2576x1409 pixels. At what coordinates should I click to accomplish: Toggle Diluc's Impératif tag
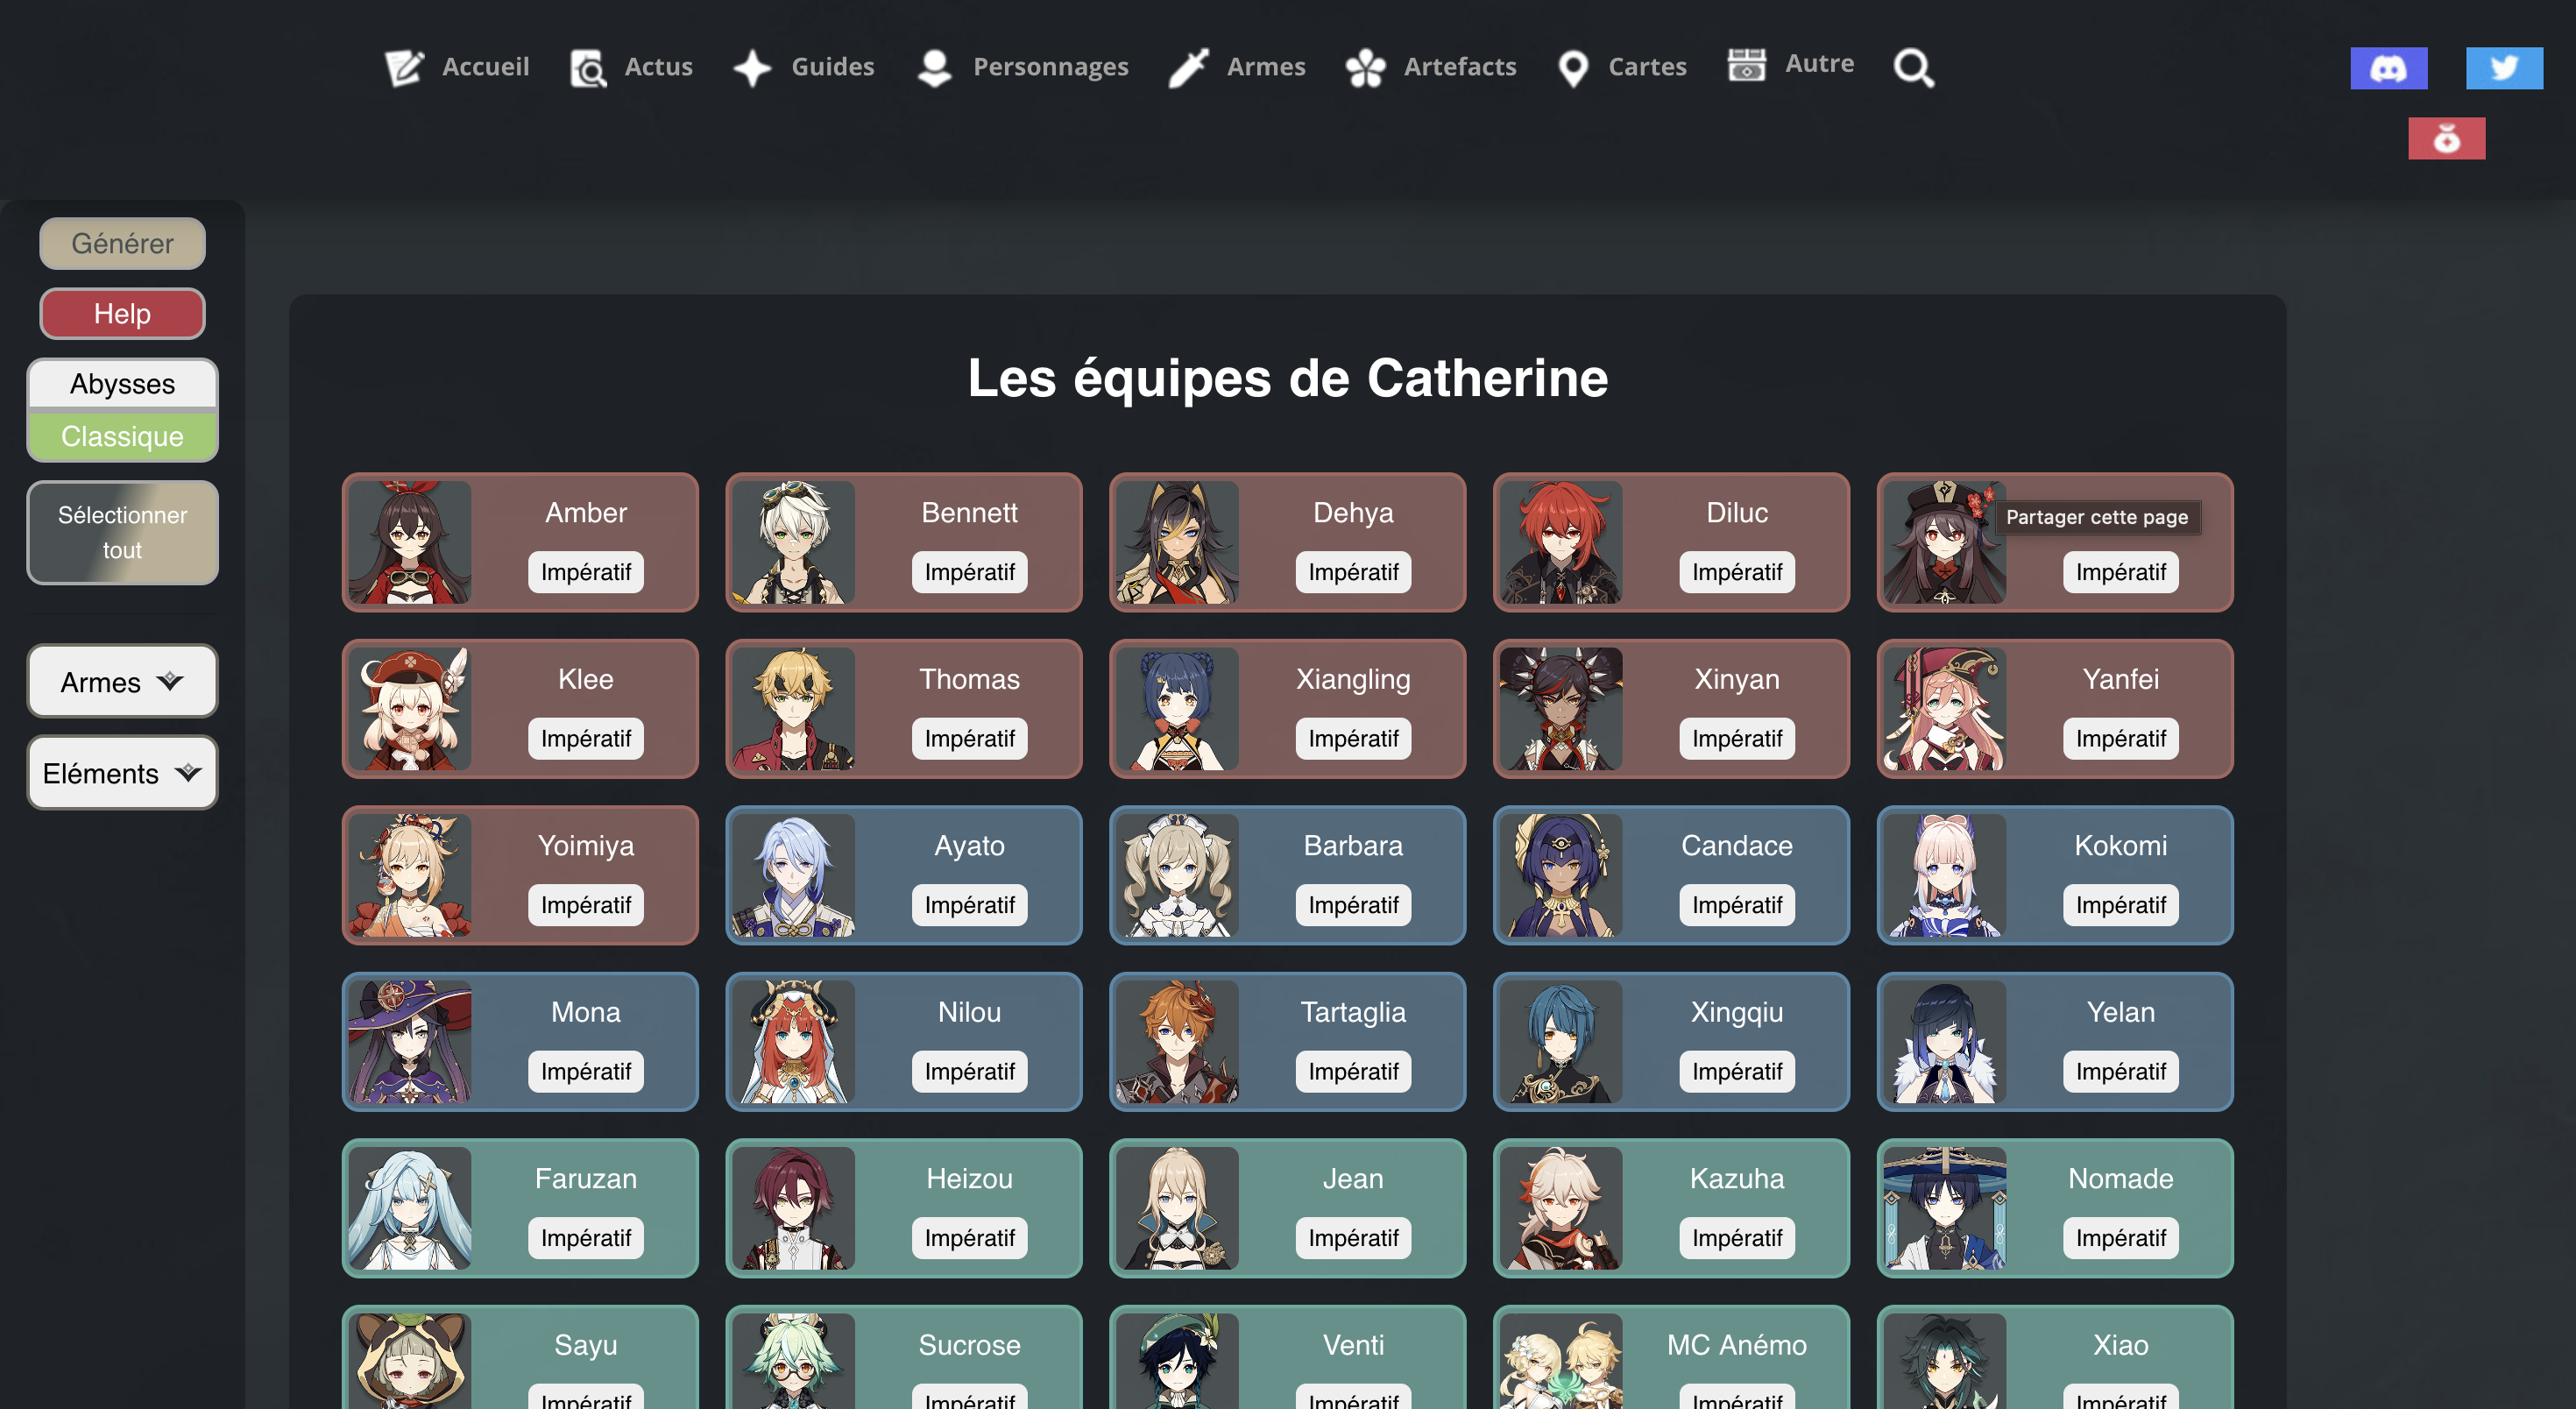click(1737, 572)
